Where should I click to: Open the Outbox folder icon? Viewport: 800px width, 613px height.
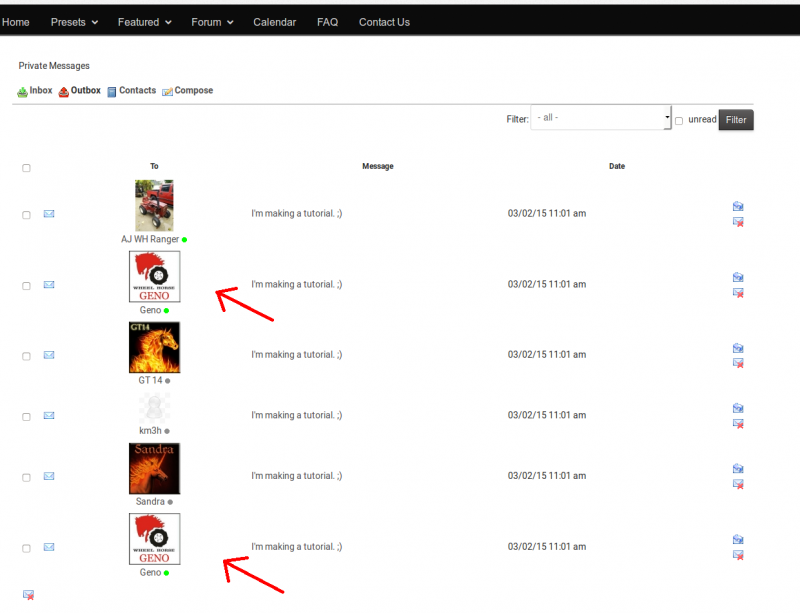tap(64, 92)
